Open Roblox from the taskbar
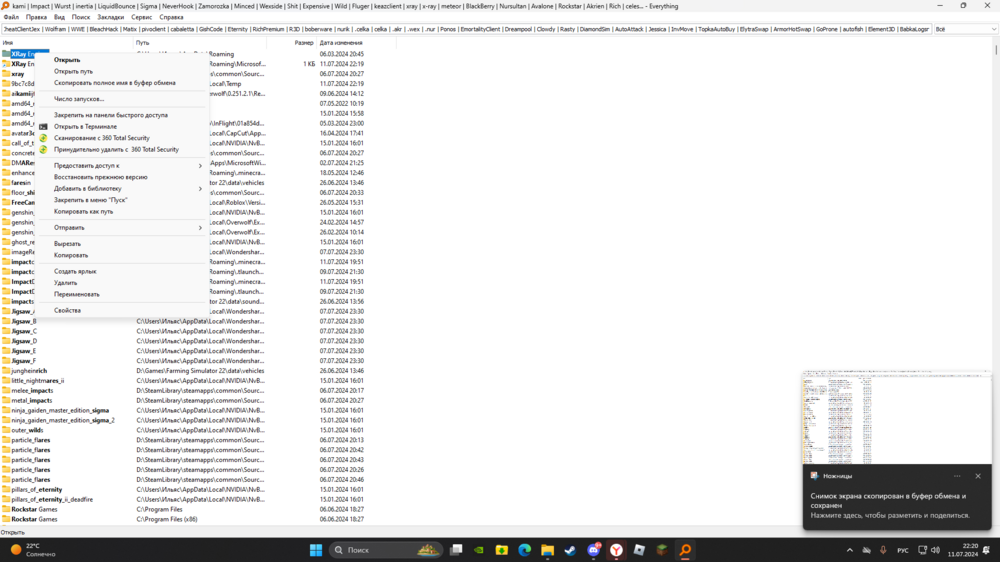The height and width of the screenshot is (562, 1000). tap(639, 550)
